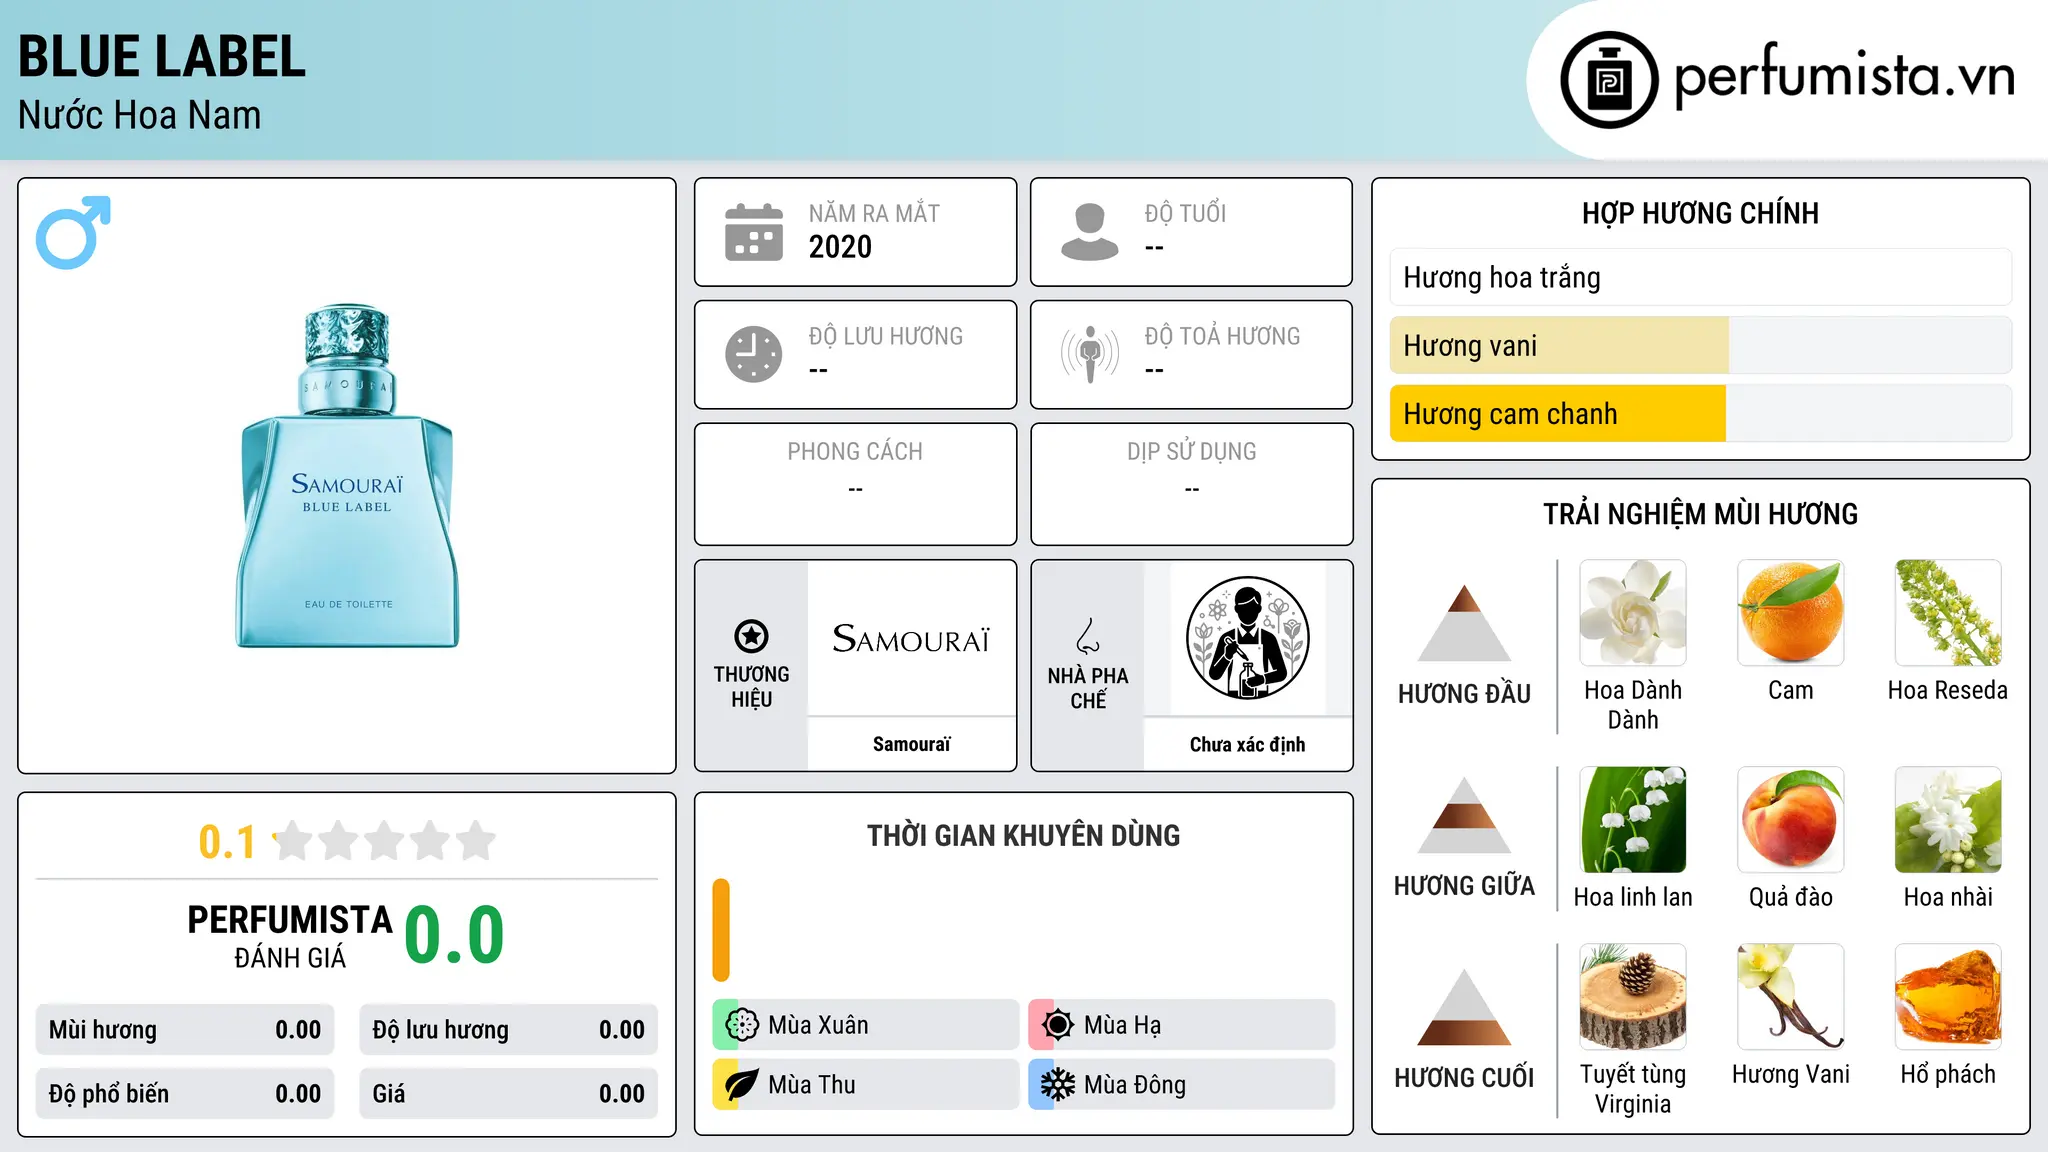The image size is (2048, 1152).
Task: Click the launch year value 2020
Action: point(840,247)
